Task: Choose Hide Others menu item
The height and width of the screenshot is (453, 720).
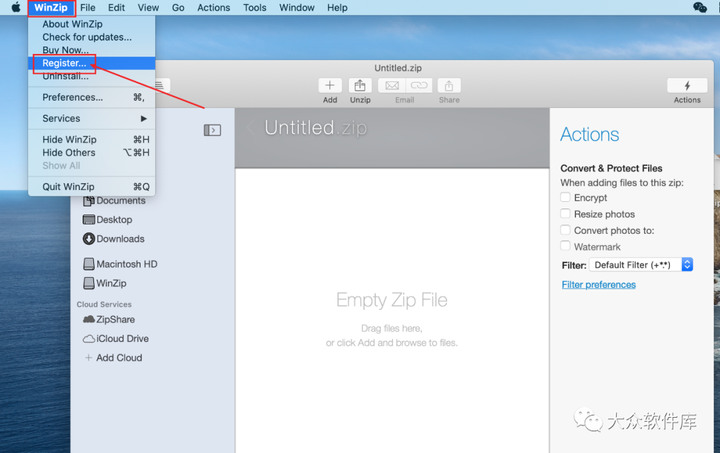Action: point(91,152)
